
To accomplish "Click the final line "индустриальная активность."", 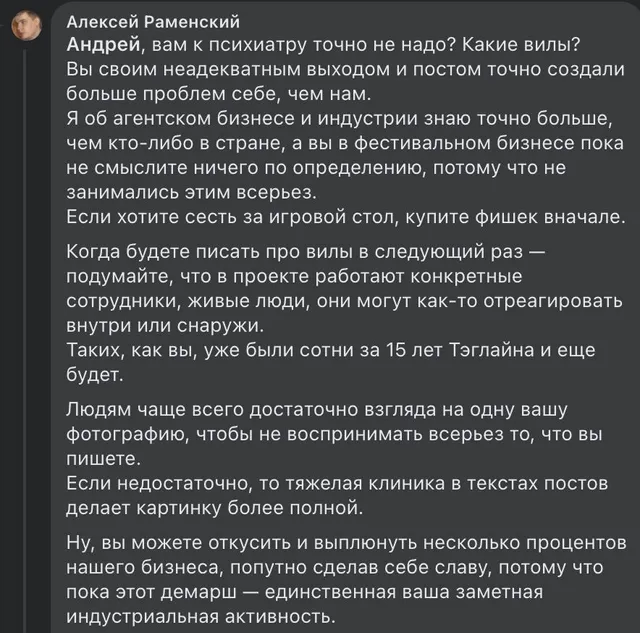I will point(201,617).
